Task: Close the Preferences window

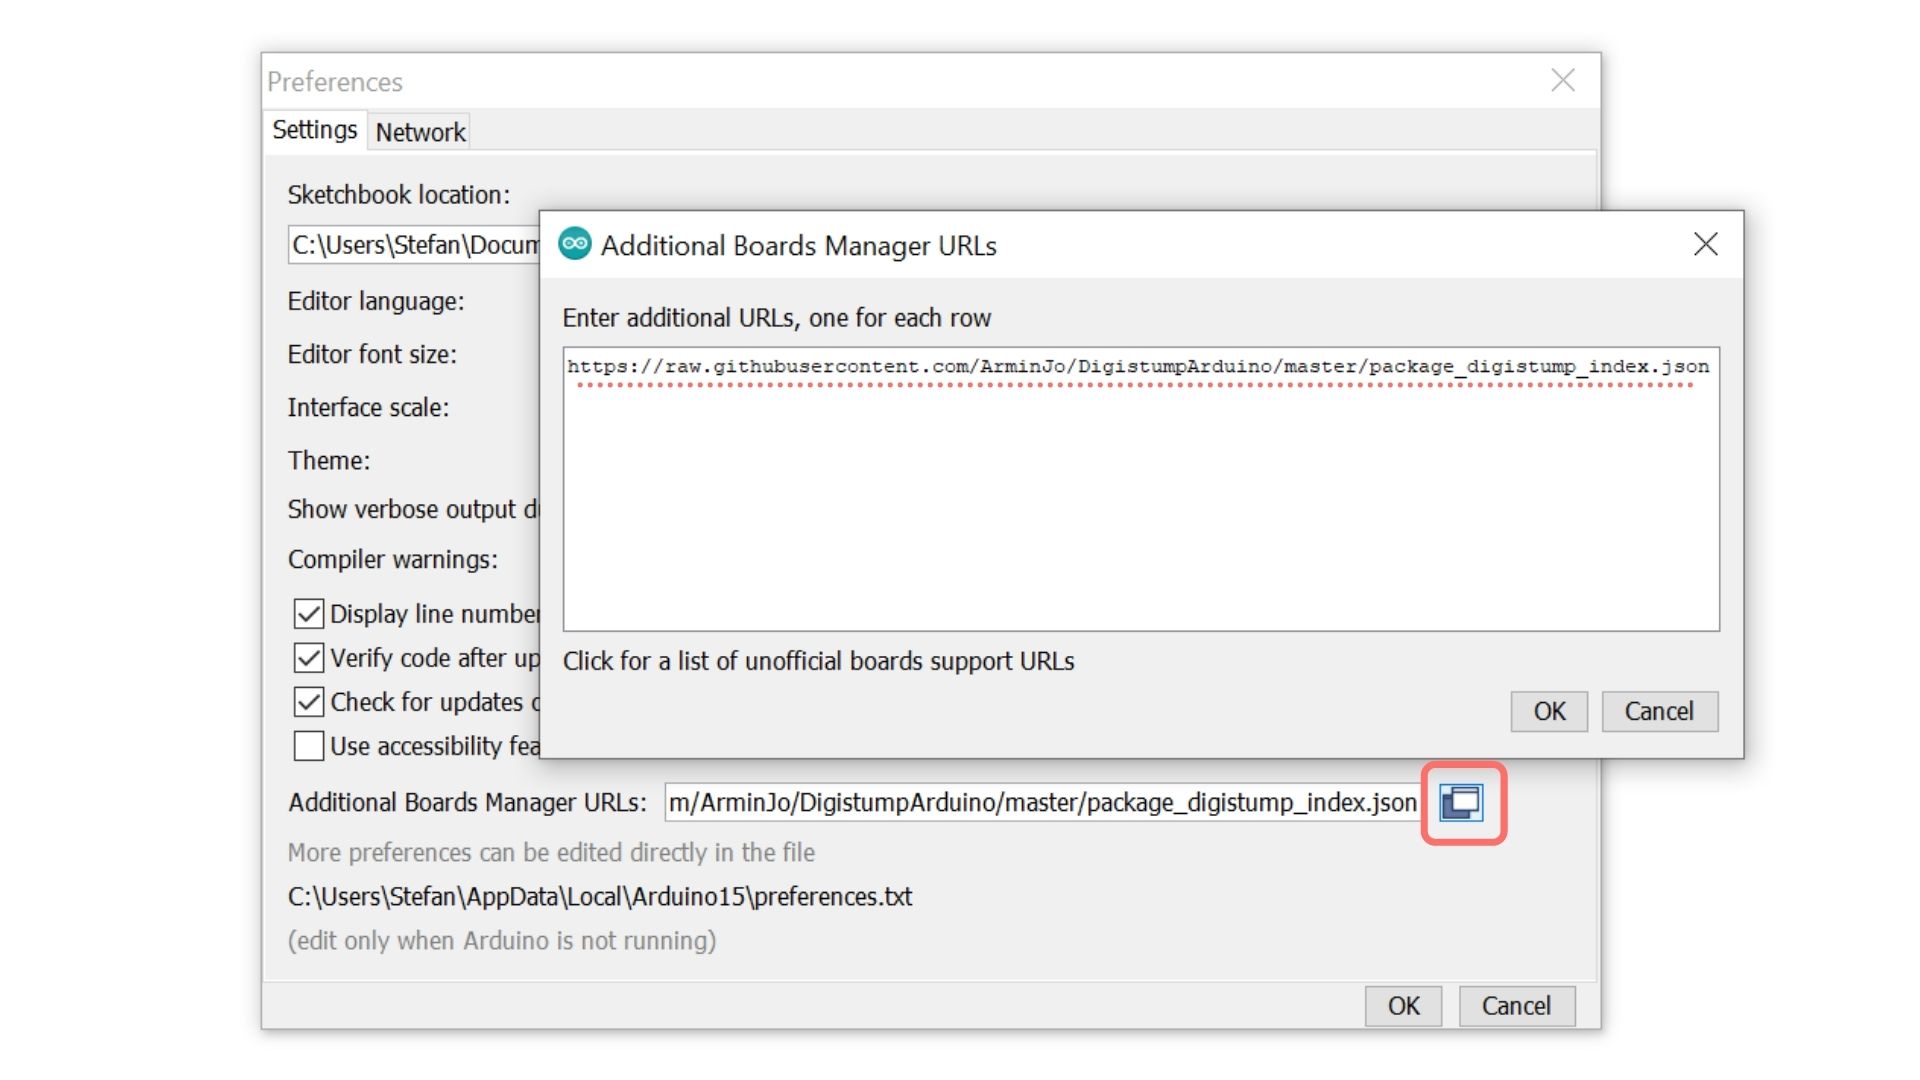Action: [x=1563, y=81]
